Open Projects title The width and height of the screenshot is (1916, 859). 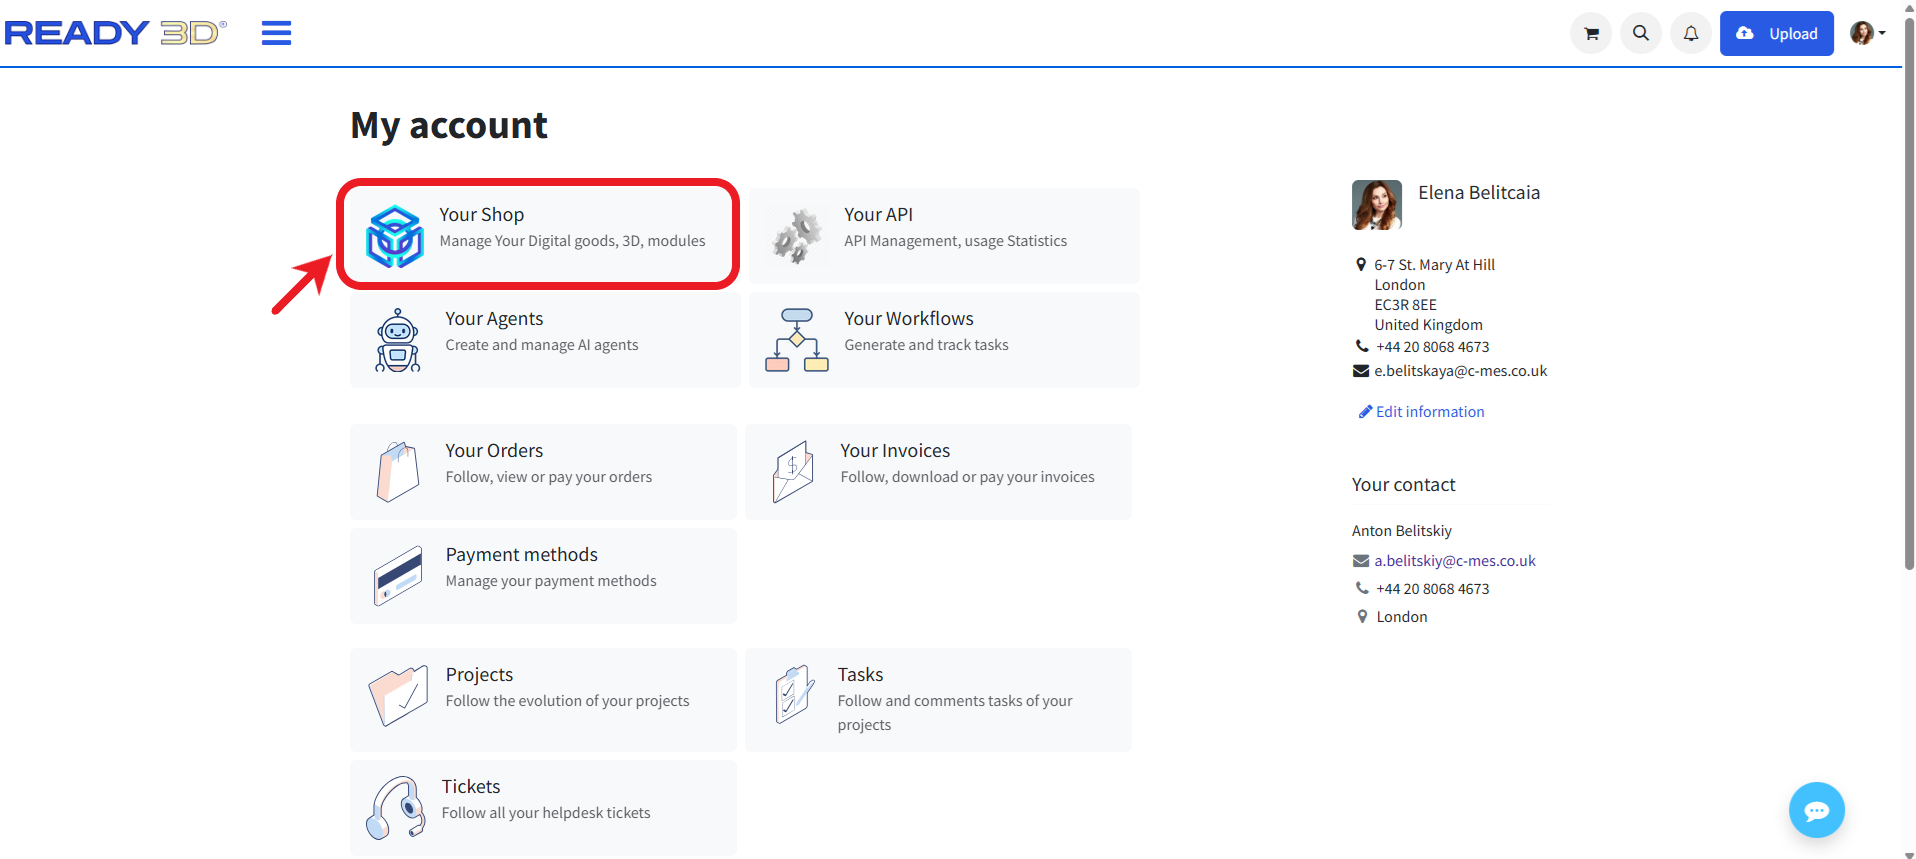(479, 674)
